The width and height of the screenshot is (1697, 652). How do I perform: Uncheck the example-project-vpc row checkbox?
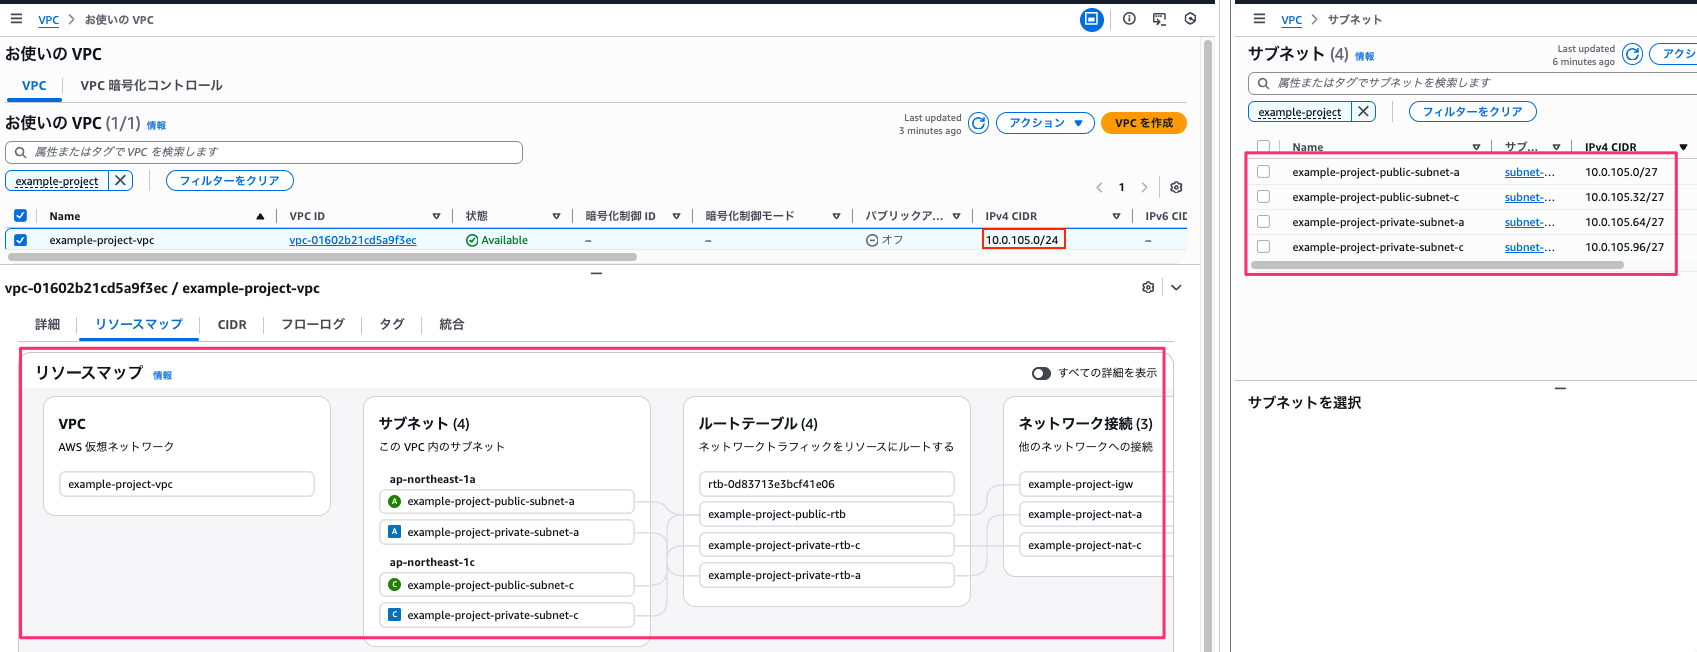pos(21,240)
